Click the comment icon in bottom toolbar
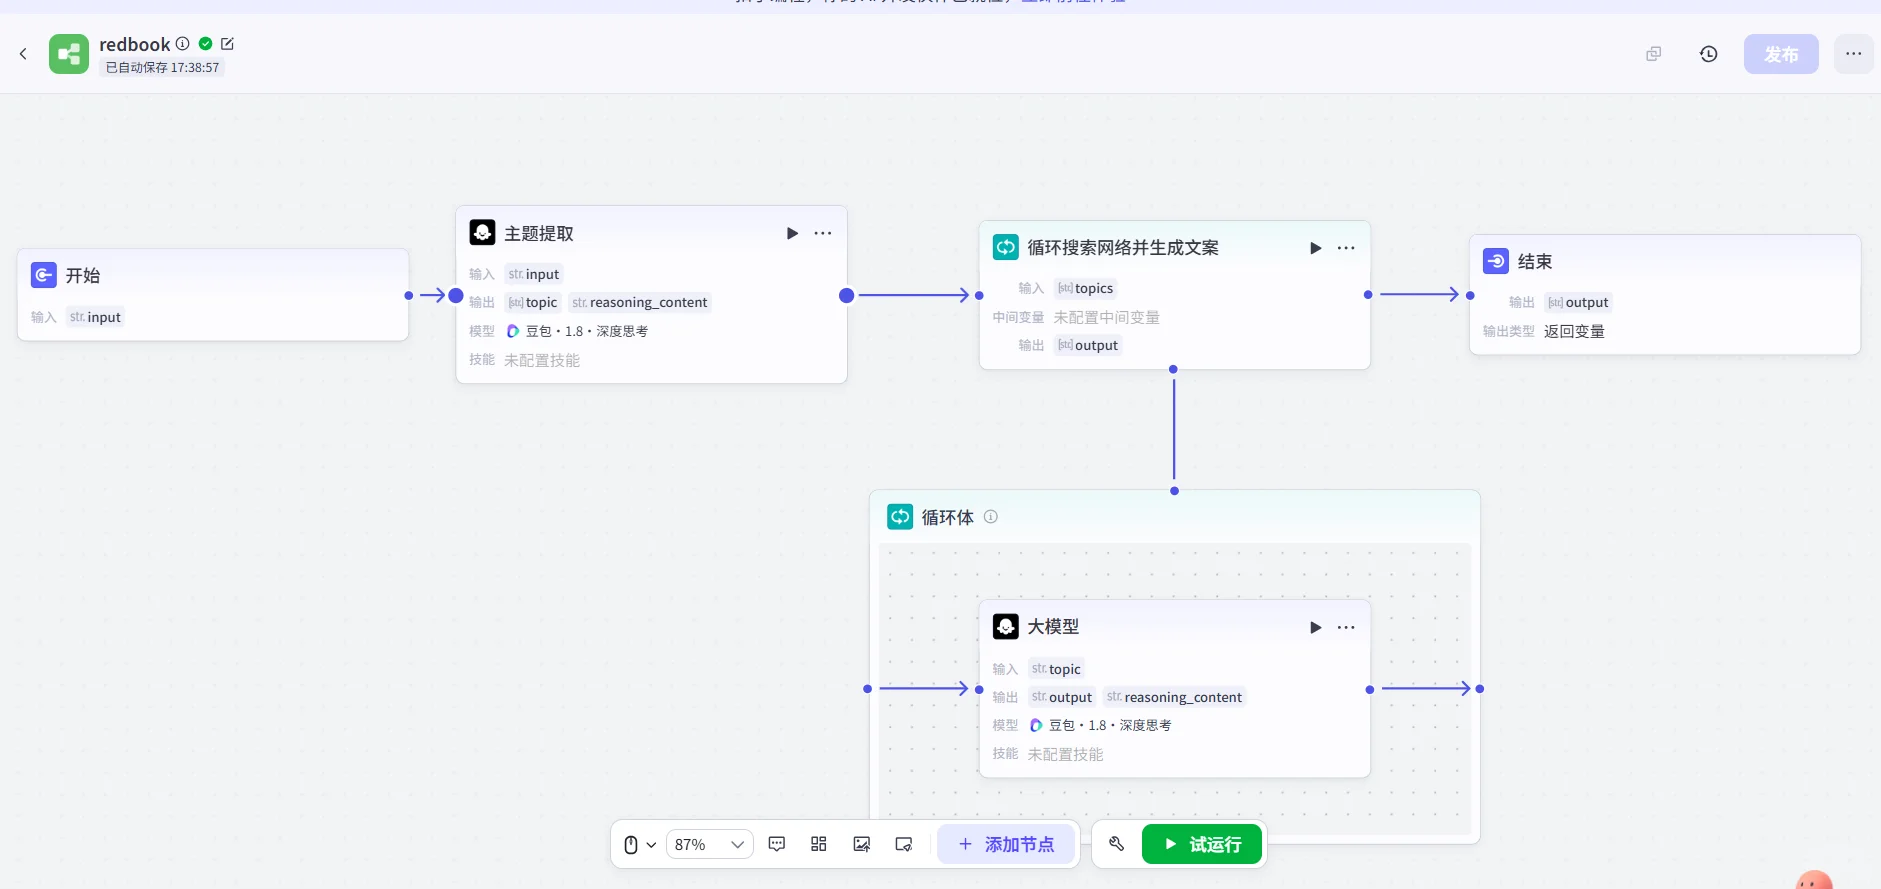 coord(777,844)
